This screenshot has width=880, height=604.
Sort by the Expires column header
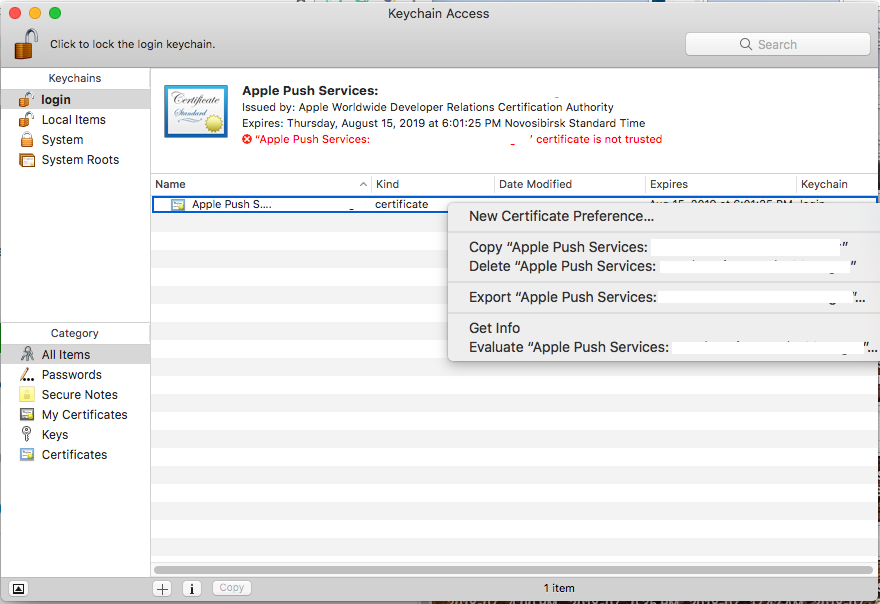coord(721,184)
